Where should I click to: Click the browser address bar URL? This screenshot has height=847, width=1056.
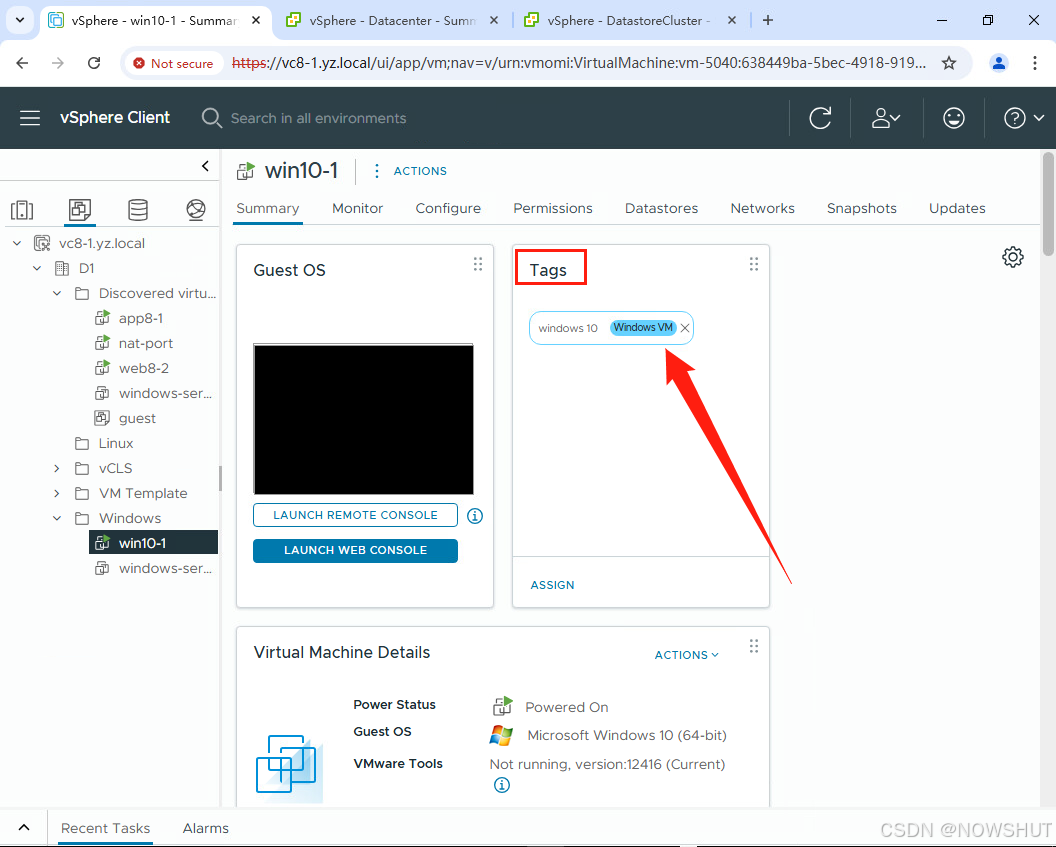579,63
